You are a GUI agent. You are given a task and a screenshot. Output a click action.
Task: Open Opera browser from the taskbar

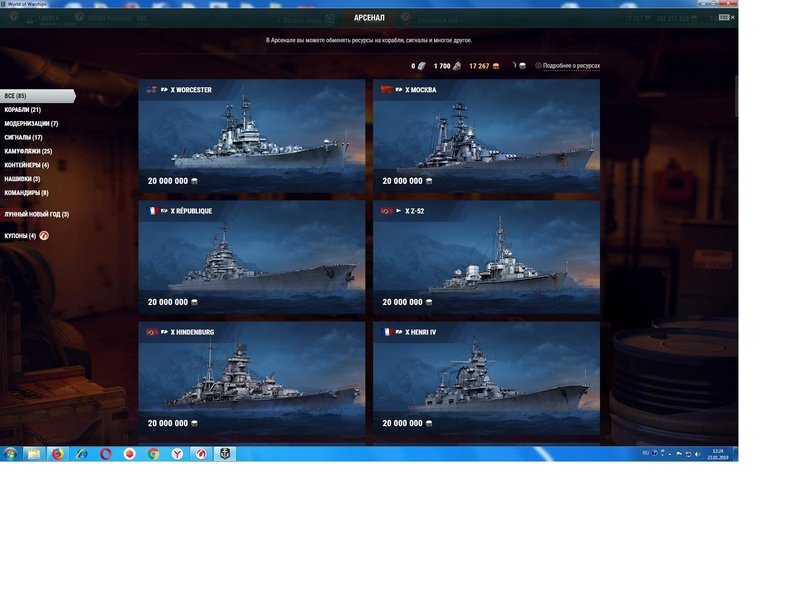(x=106, y=454)
